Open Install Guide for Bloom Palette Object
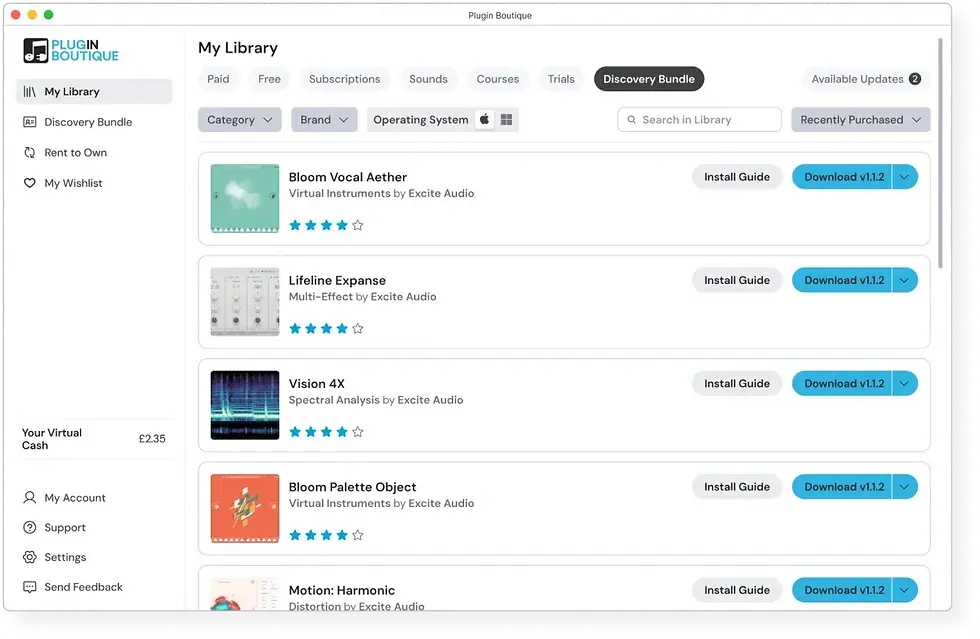Image resolution: width=980 pixels, height=639 pixels. pos(737,486)
